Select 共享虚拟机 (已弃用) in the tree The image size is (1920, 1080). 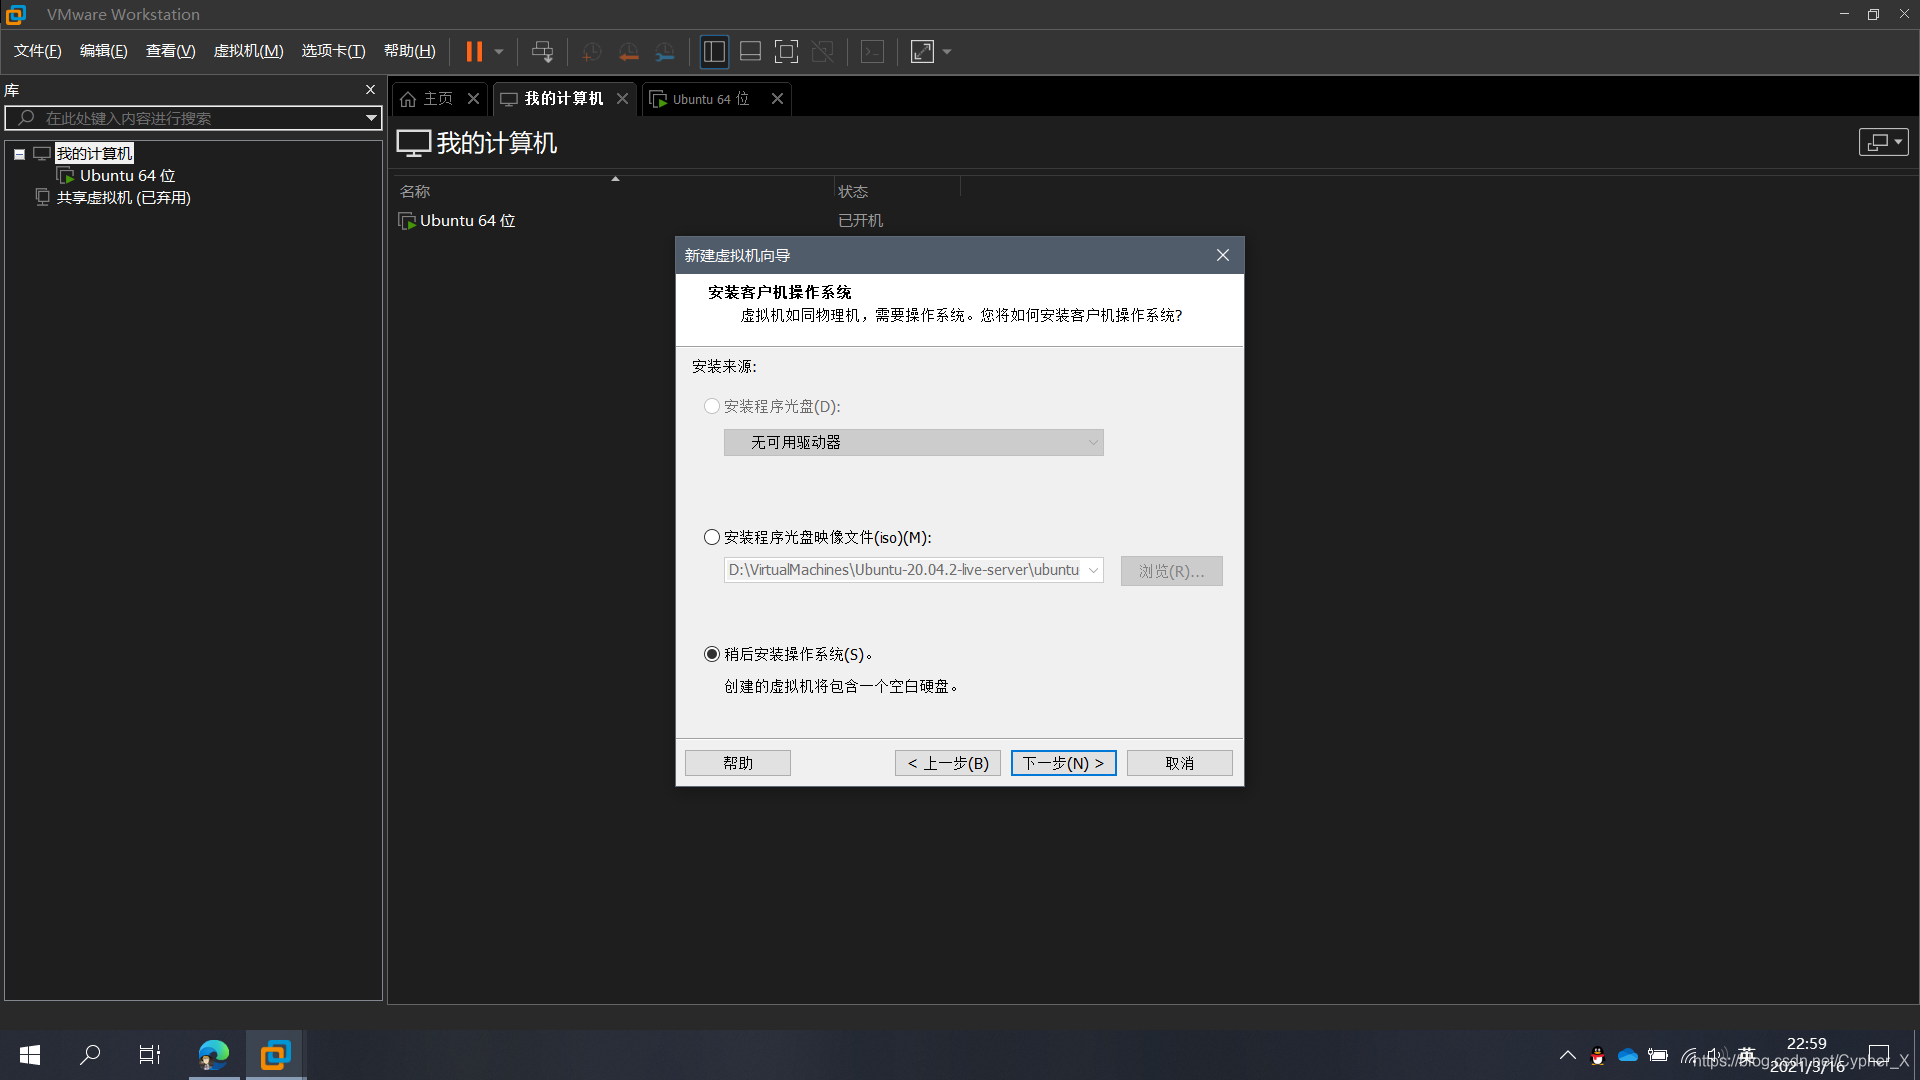(x=123, y=198)
